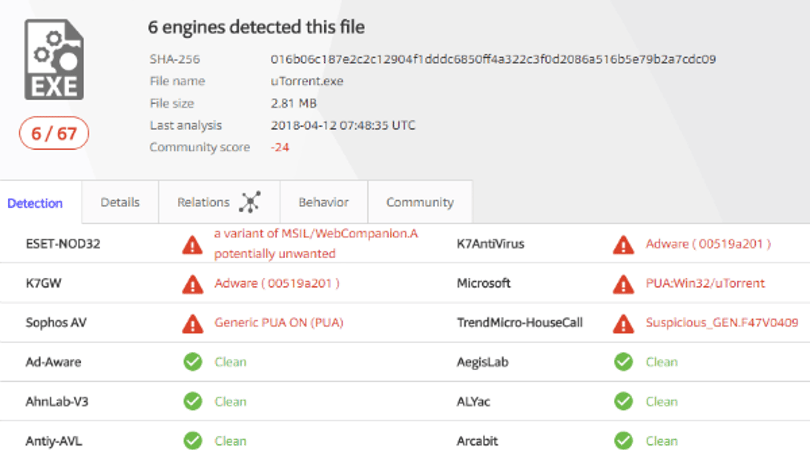
Task: Click the green checkmark next to AegisLab
Action: pos(624,362)
